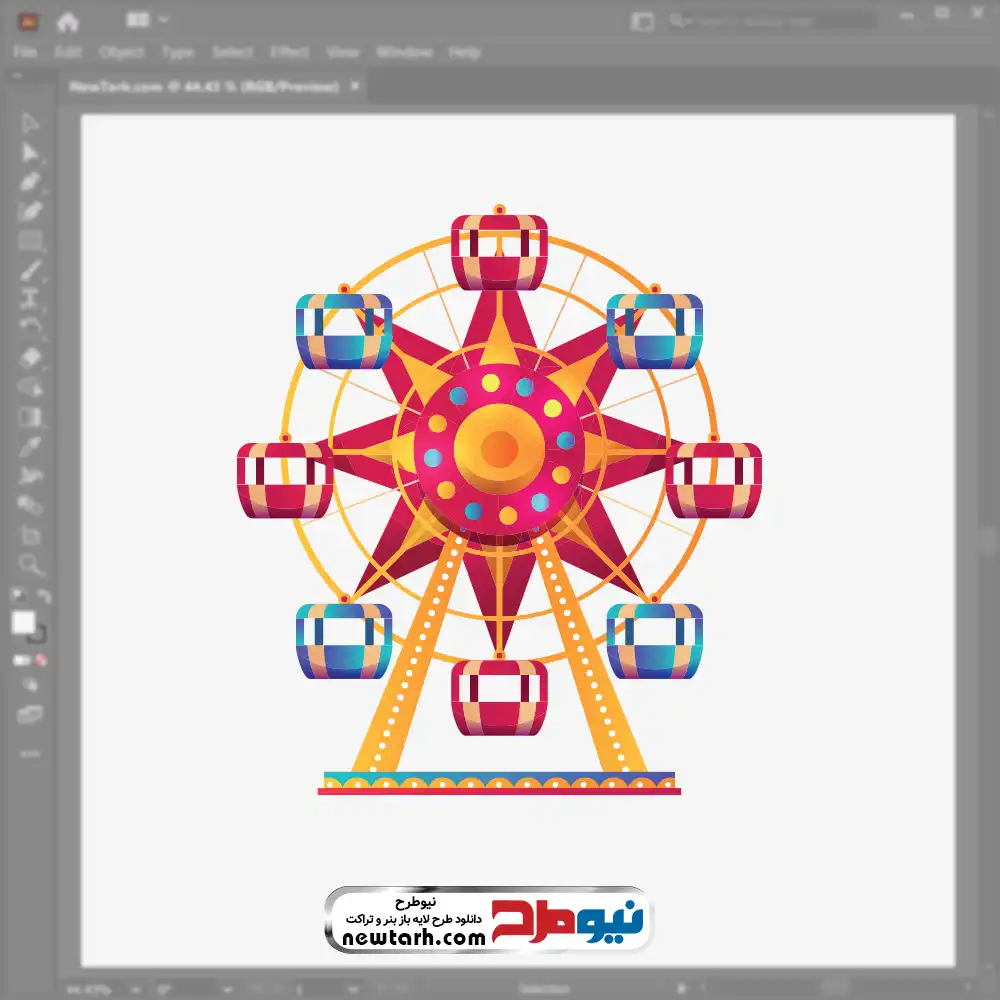The width and height of the screenshot is (1000, 1000).
Task: Select the Direct Selection tool
Action: click(30, 152)
